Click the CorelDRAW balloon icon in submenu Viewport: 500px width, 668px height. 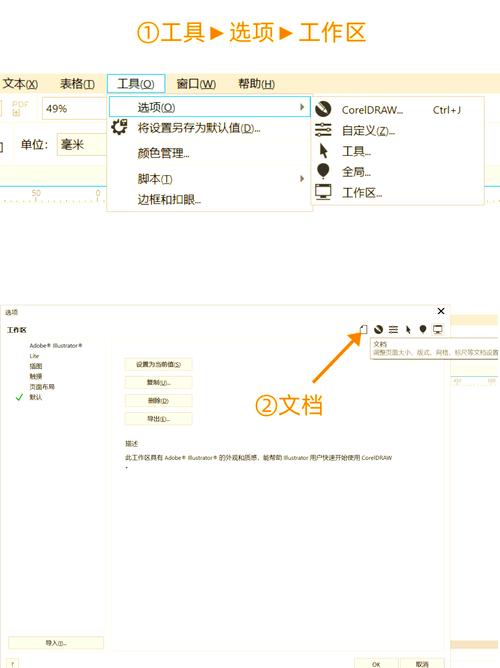pyautogui.click(x=323, y=109)
